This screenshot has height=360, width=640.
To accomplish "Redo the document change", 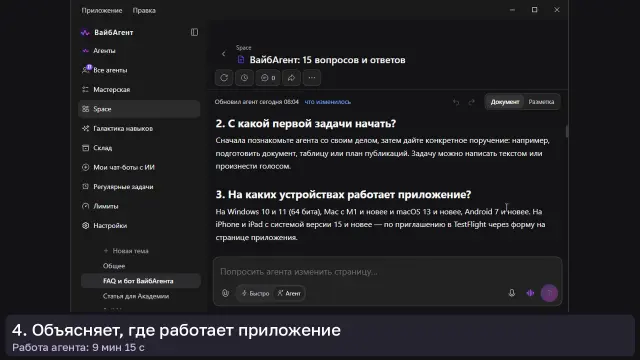I will point(471,102).
